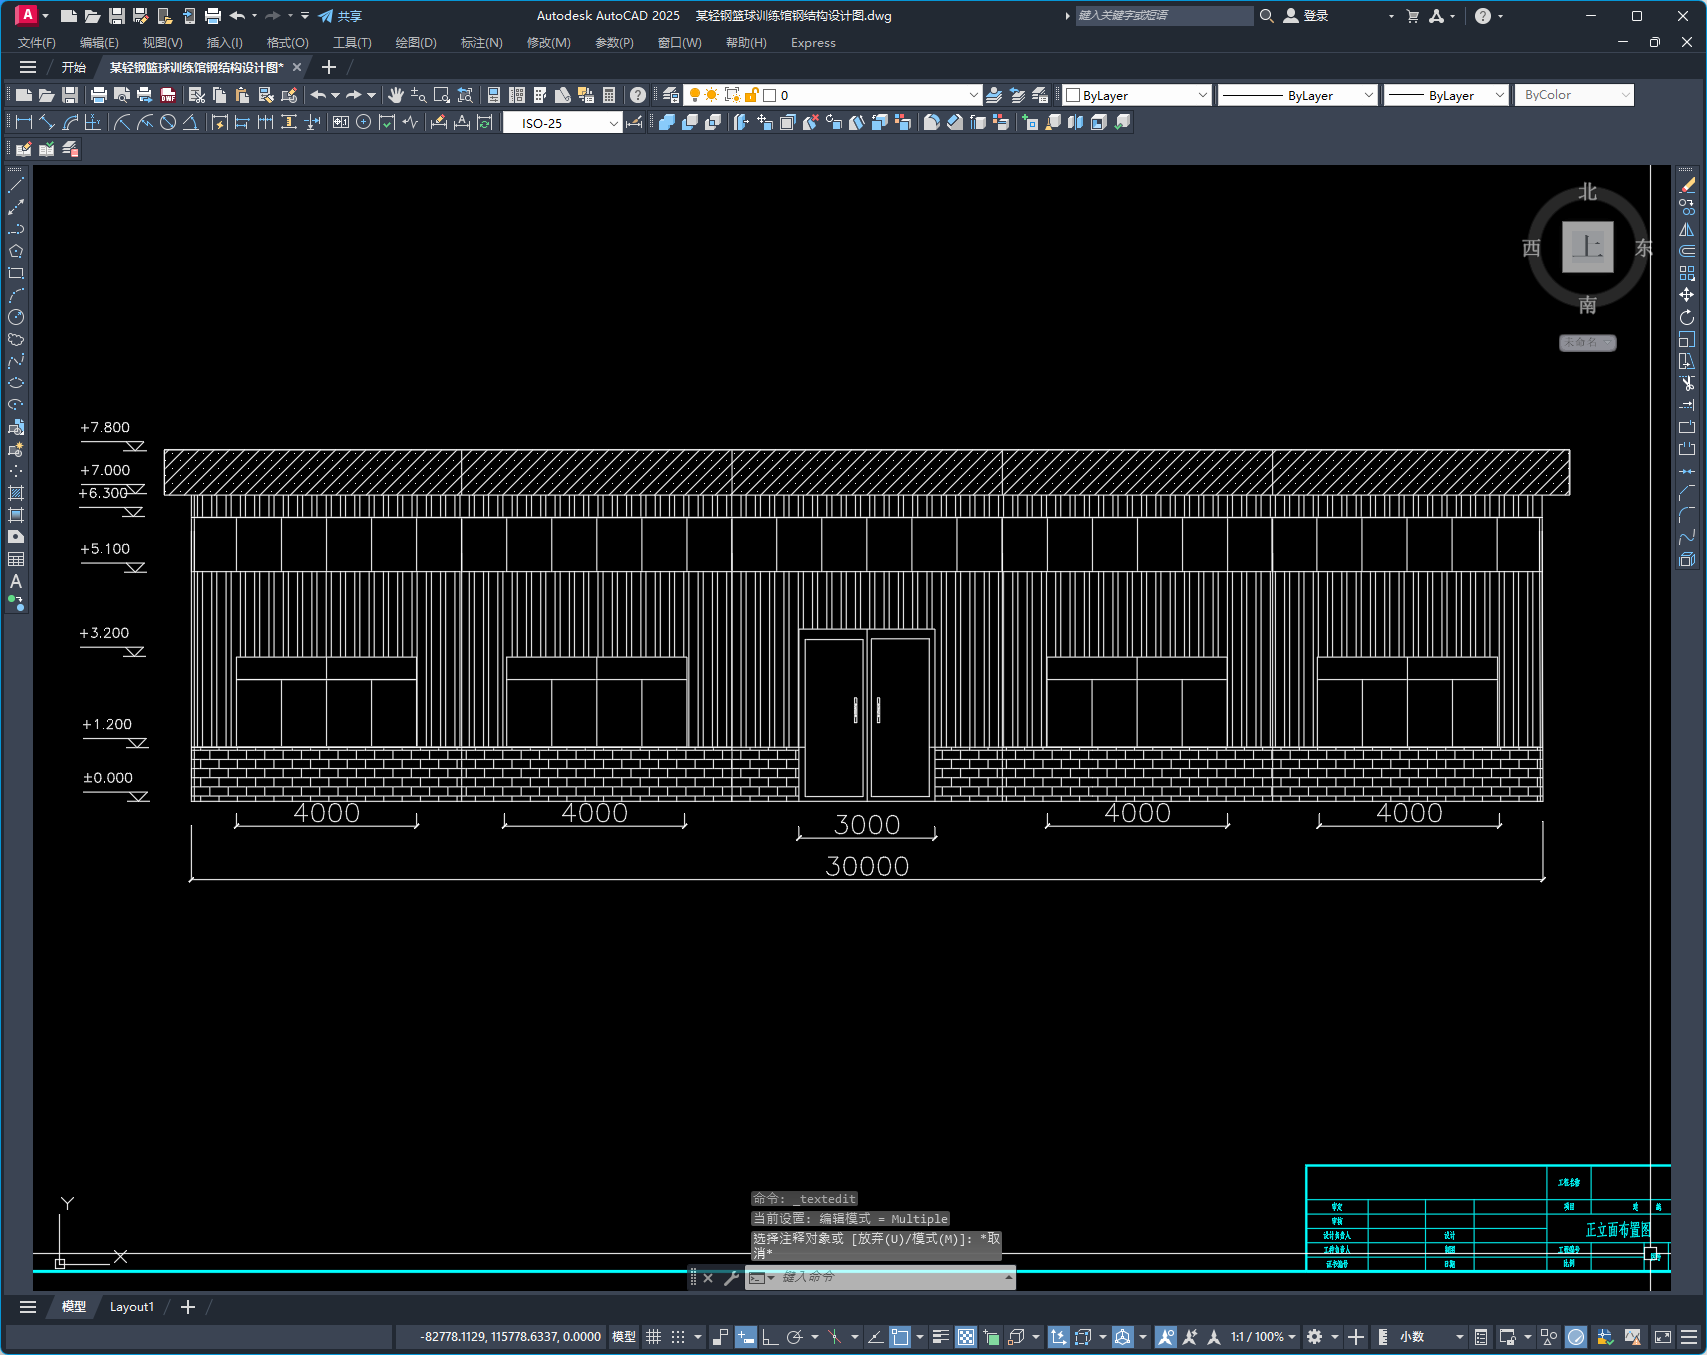Toggle lineweight display in status bar
Screen dimensions: 1707x1355
[x=940, y=1337]
